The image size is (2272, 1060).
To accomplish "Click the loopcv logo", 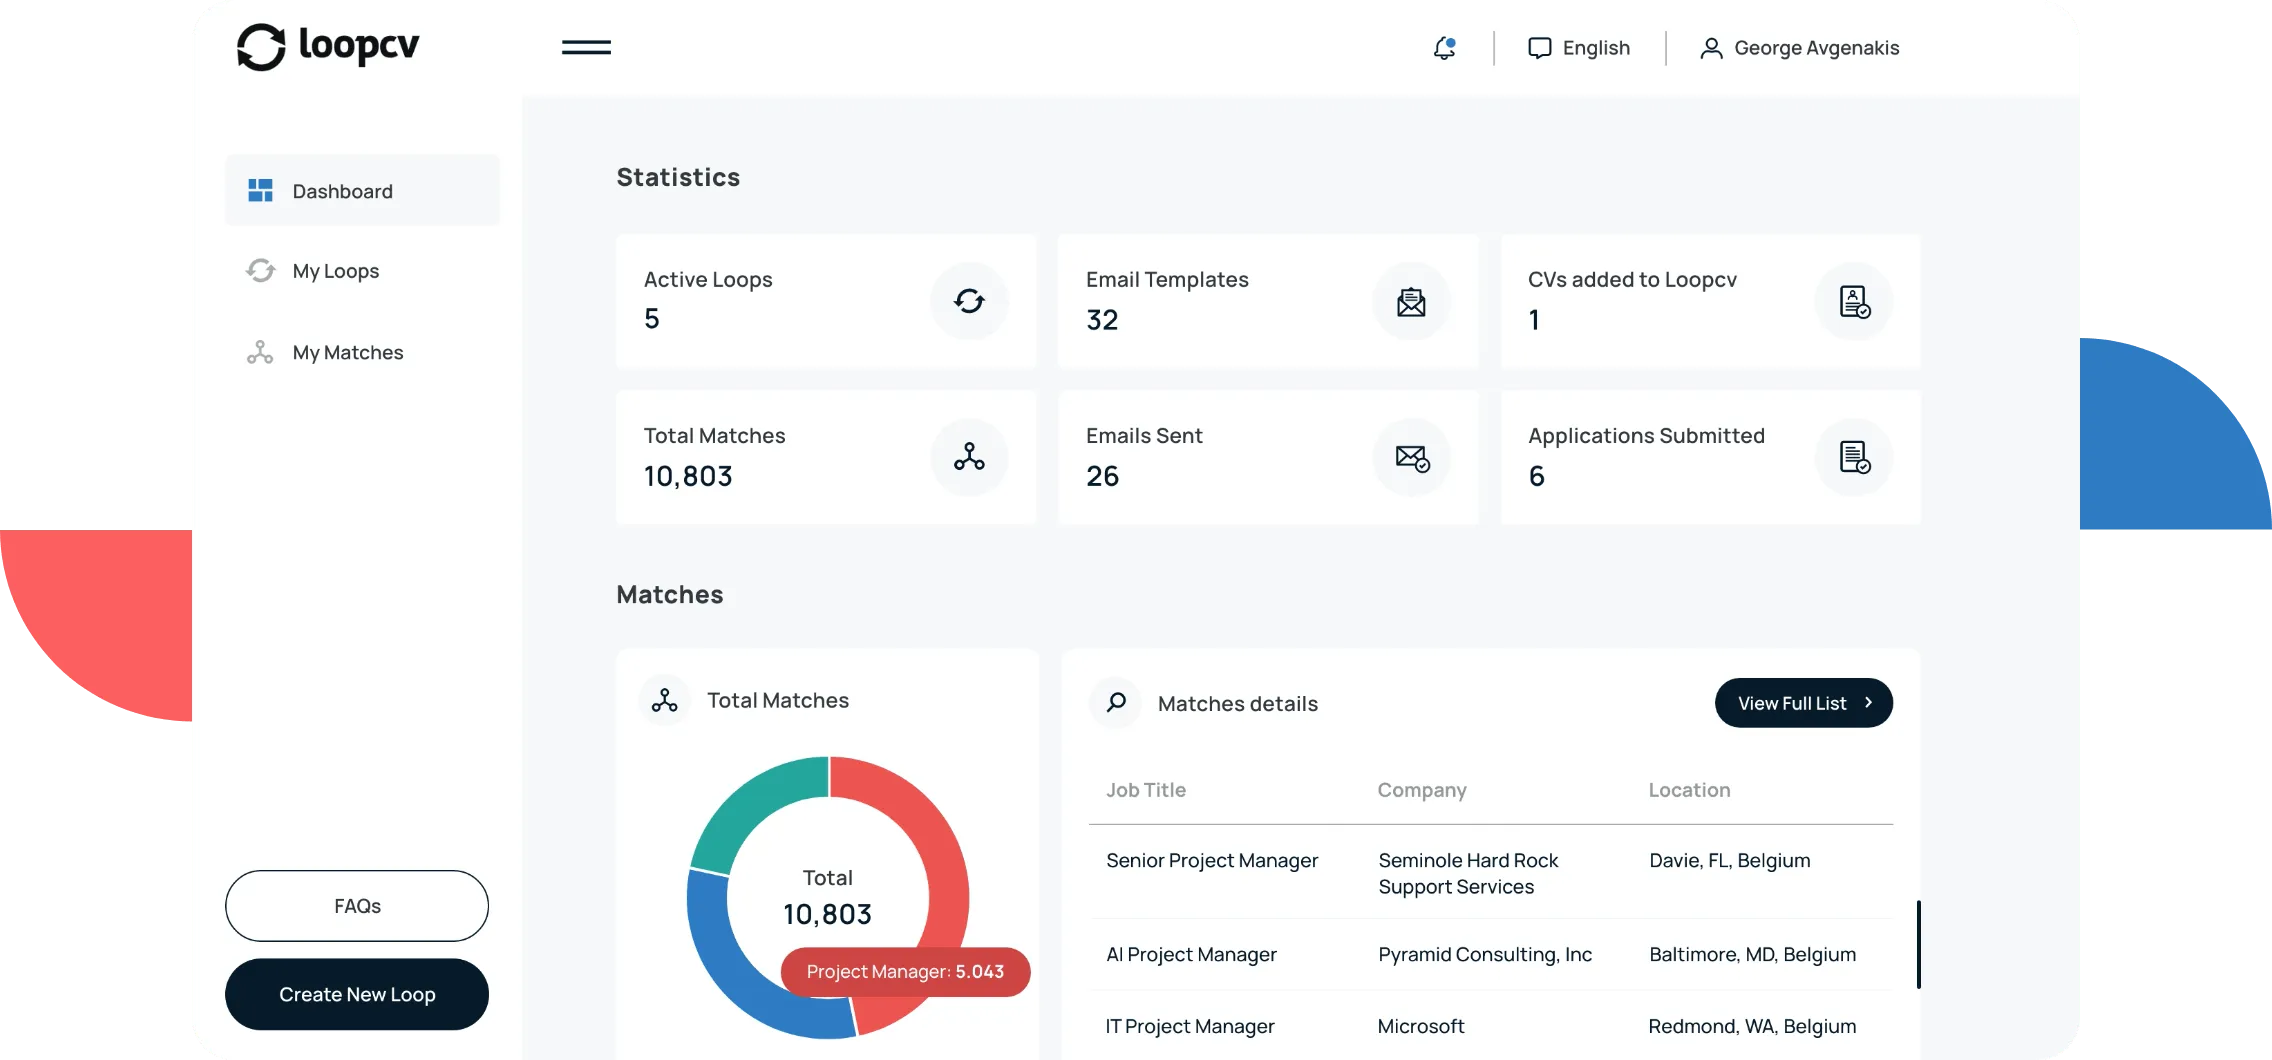I will (x=327, y=45).
